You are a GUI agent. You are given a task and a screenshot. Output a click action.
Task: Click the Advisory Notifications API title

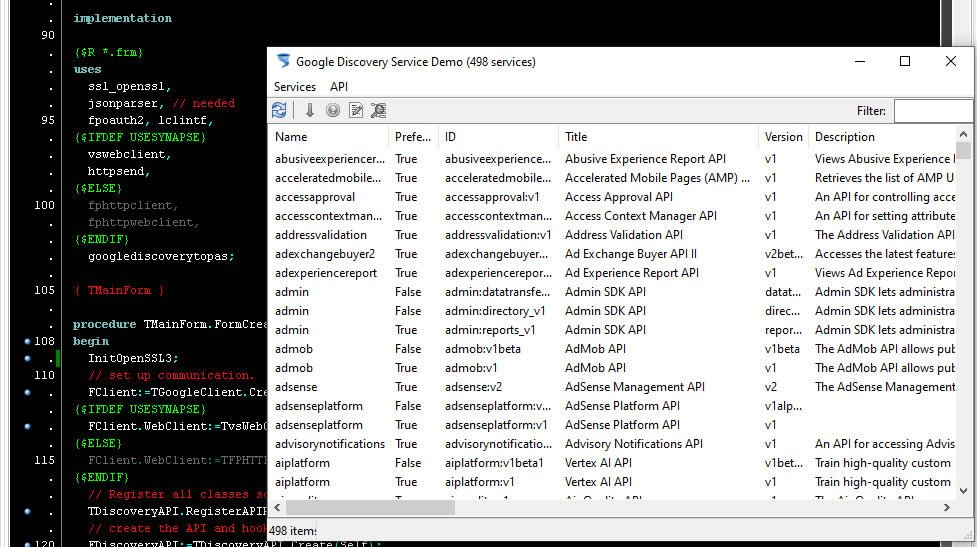click(634, 444)
